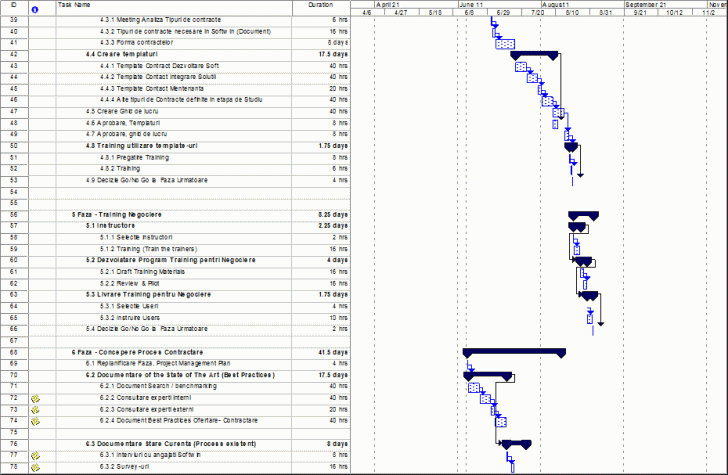Click the Indicators info icon column header
Viewport: 728px width, 475px height.
tap(36, 9)
